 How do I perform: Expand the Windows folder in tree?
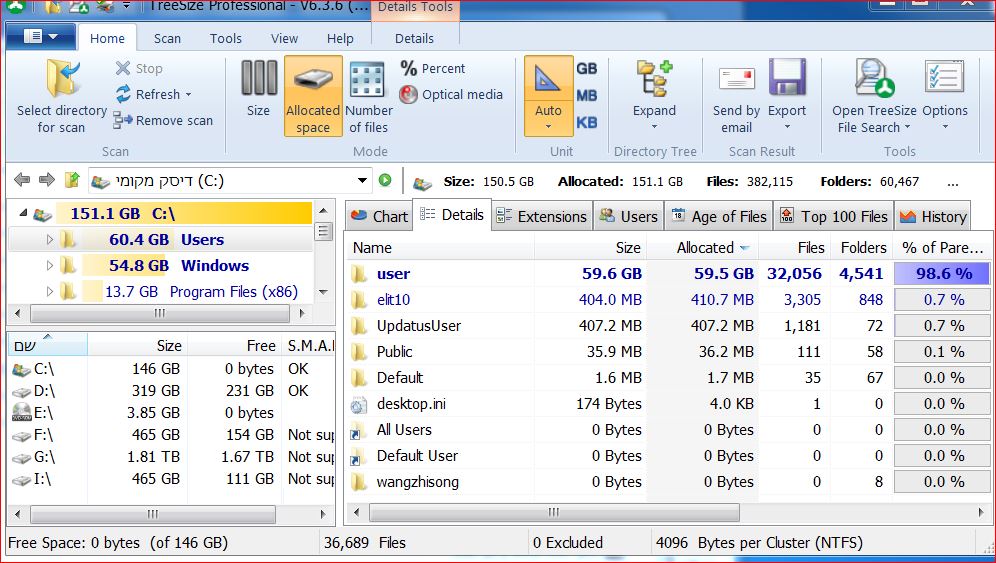[x=50, y=266]
